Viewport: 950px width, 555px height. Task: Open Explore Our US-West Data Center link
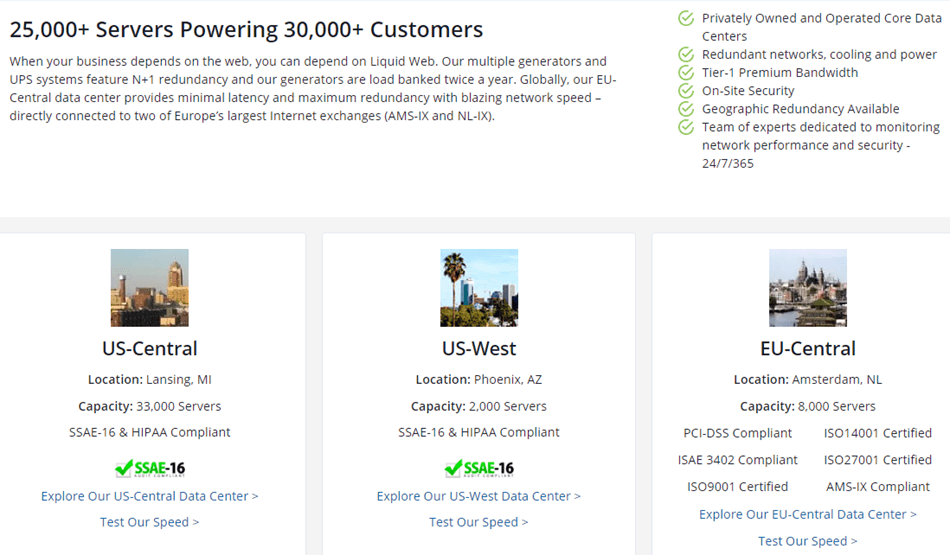[479, 496]
